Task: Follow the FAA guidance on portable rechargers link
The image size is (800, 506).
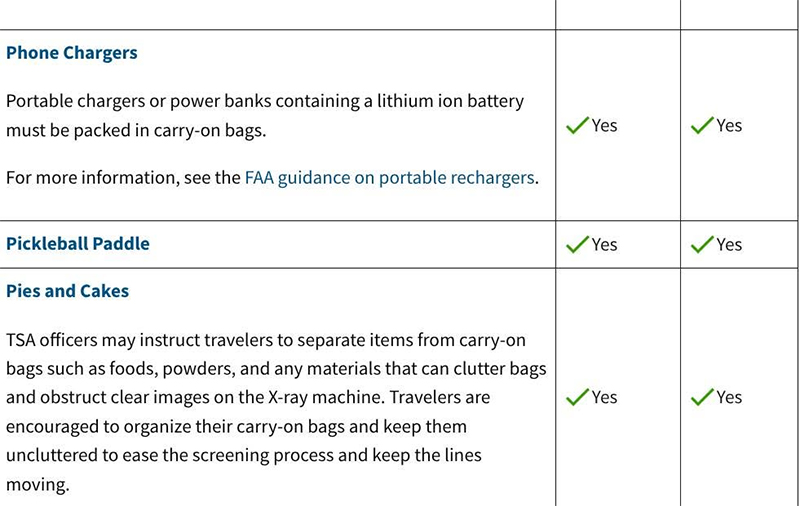Action: [390, 178]
